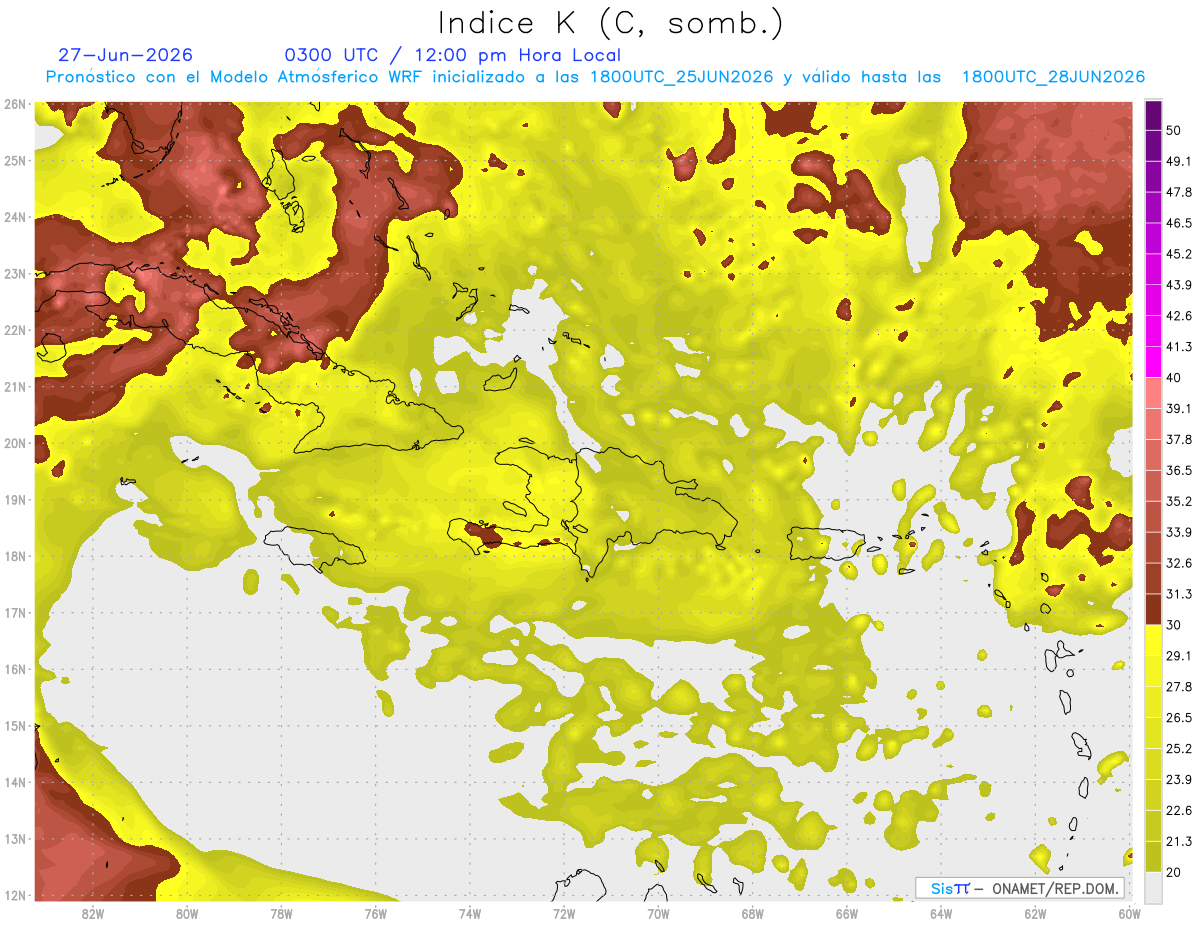1200x927 pixels.
Task: Click the colorbar value "27.8"
Action: (1179, 687)
